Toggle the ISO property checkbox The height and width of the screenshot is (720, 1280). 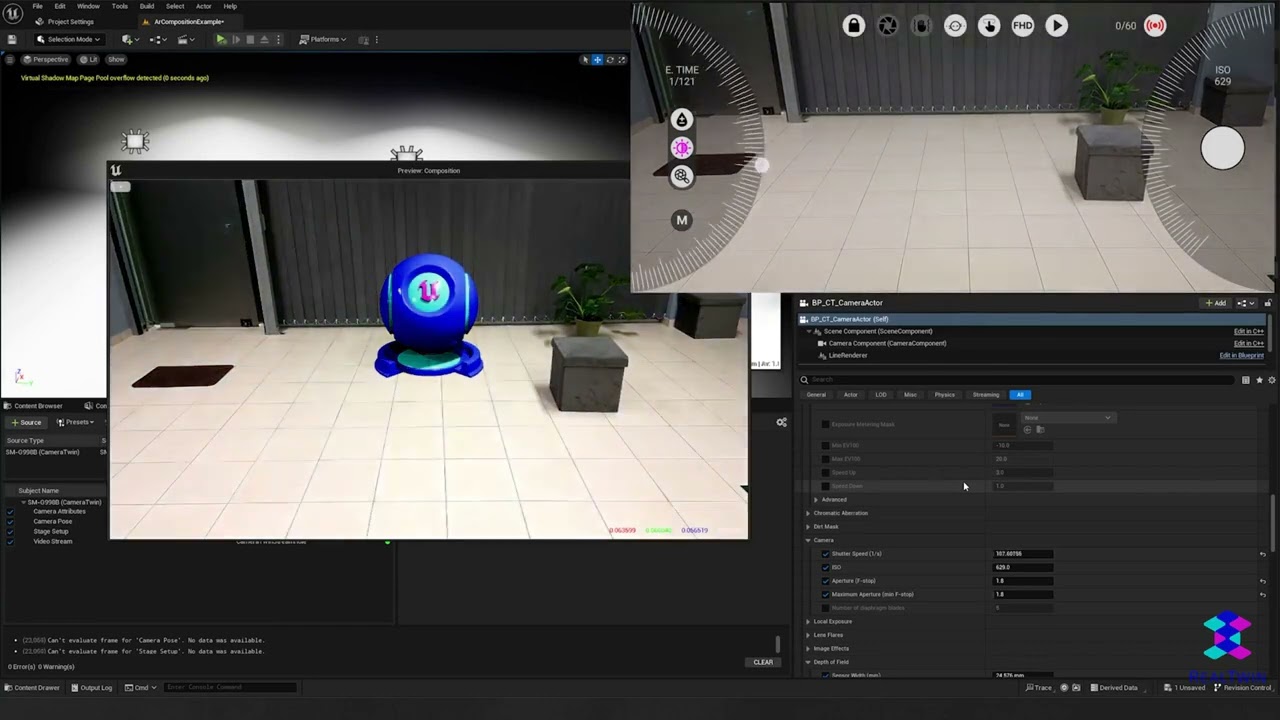tap(825, 567)
